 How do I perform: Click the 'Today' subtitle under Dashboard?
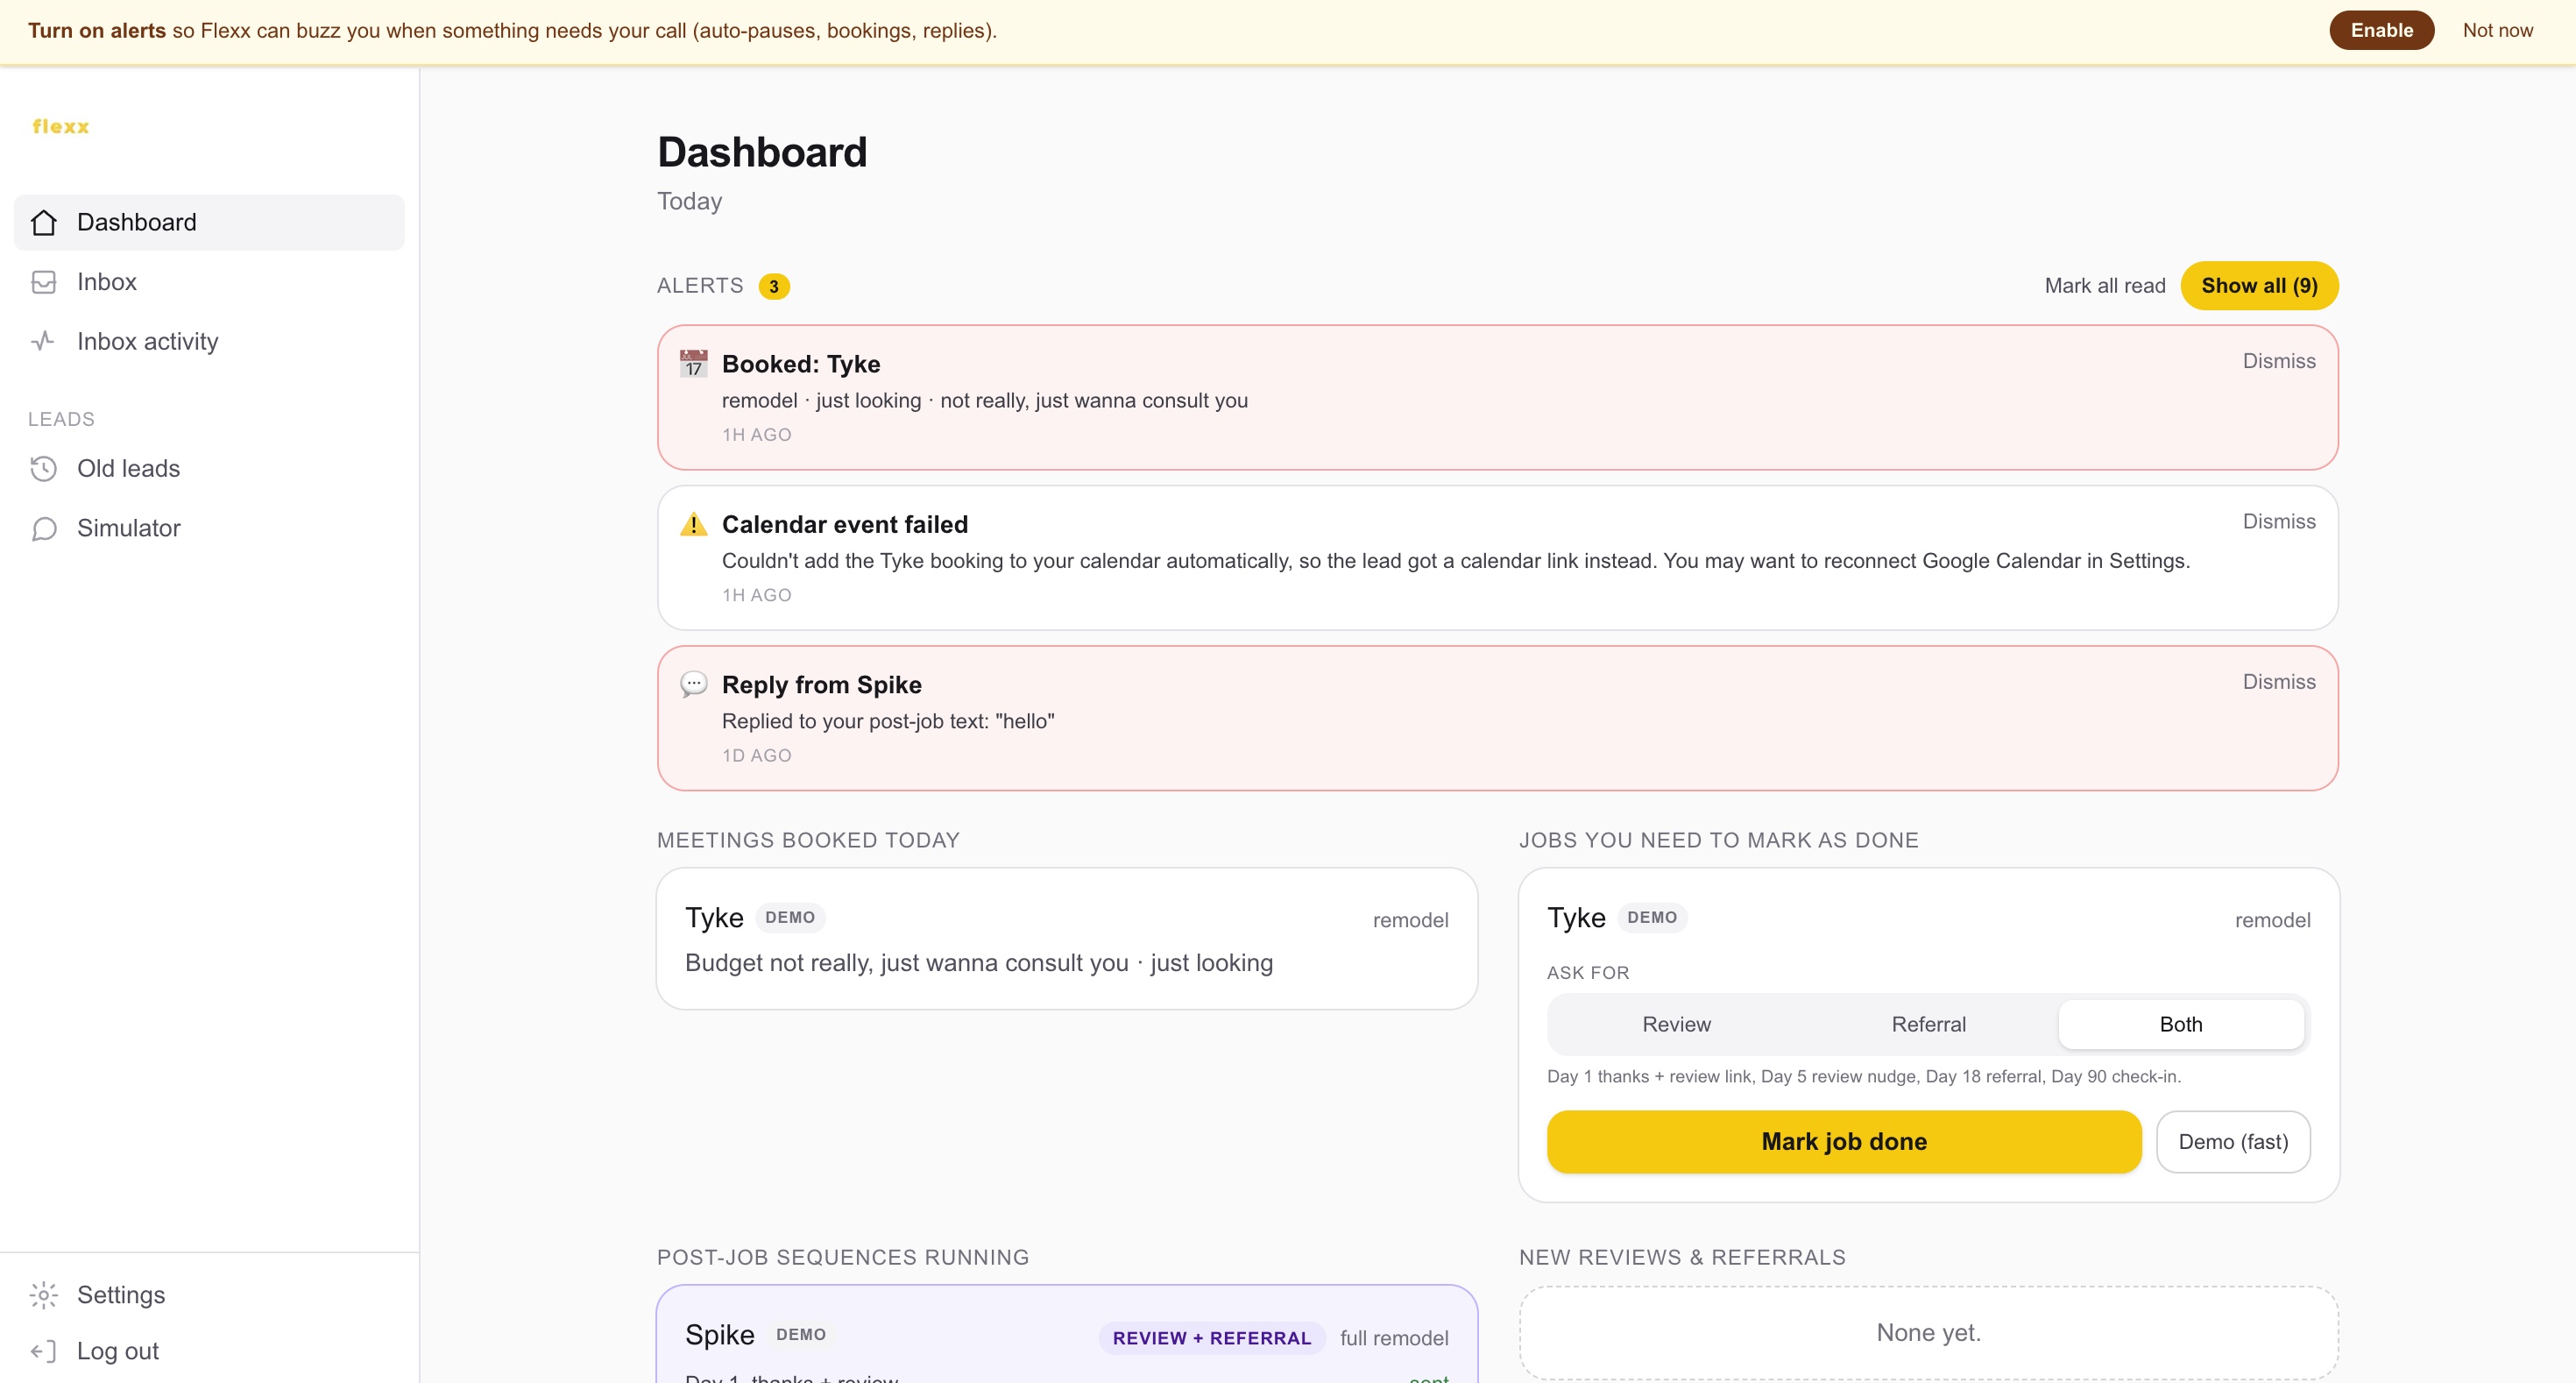tap(690, 201)
